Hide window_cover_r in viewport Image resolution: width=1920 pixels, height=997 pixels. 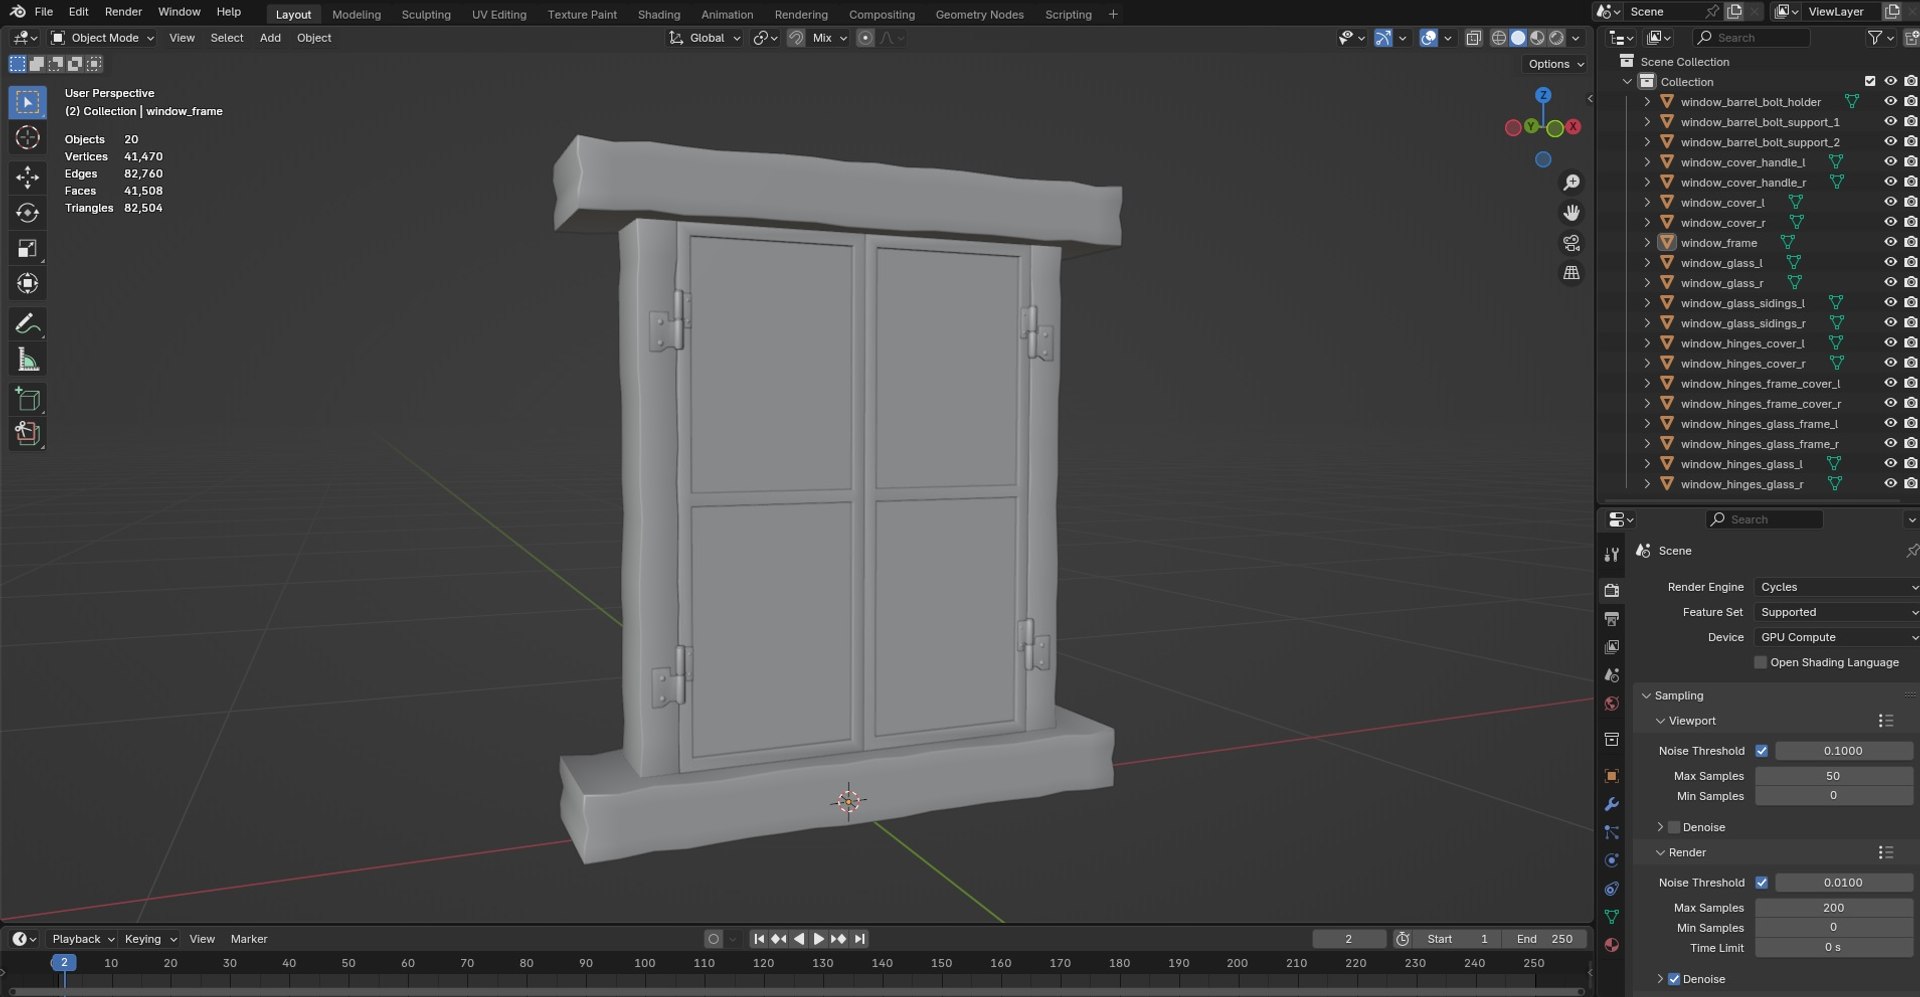[x=1890, y=222]
